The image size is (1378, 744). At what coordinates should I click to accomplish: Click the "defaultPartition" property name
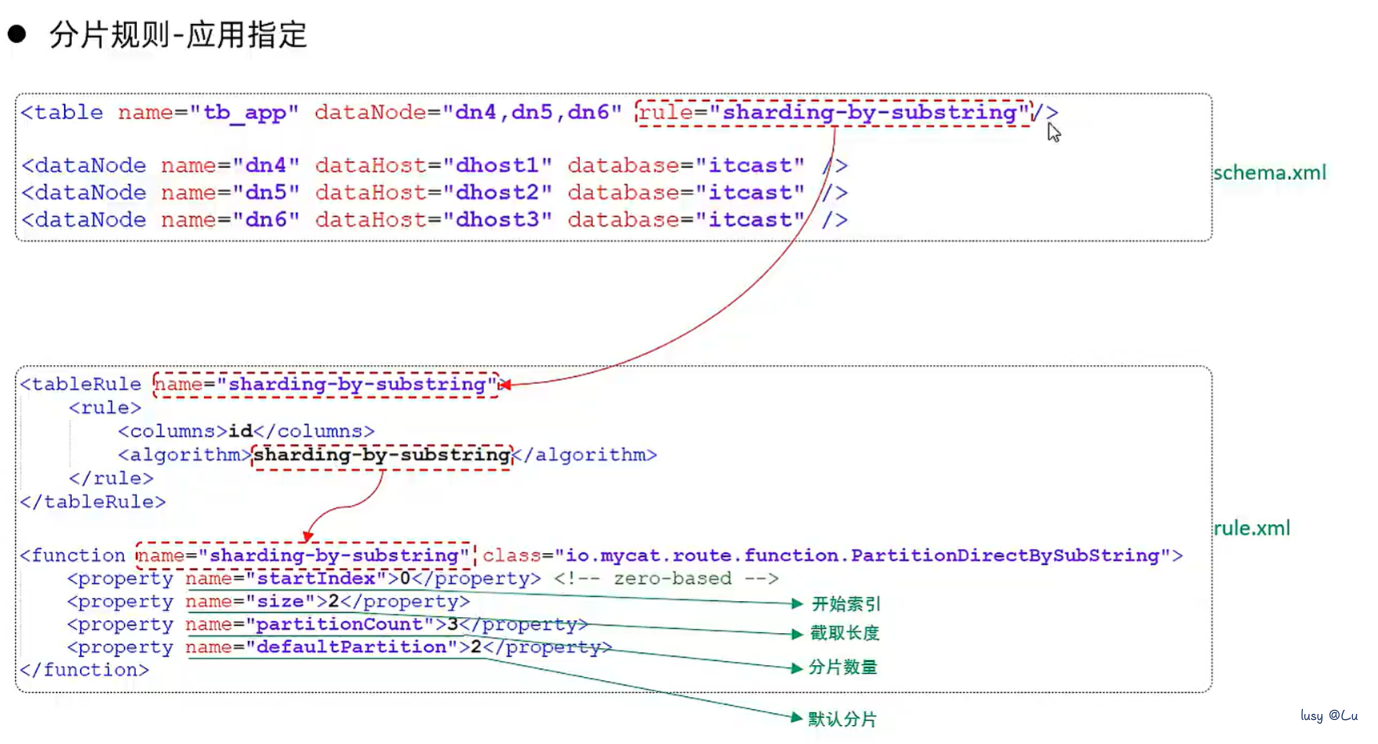(x=352, y=647)
